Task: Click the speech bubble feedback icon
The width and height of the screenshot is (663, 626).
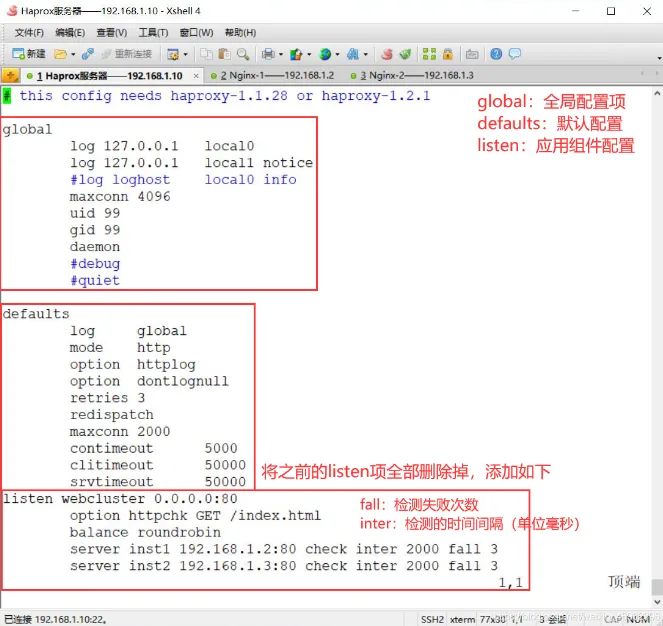Action: click(515, 54)
